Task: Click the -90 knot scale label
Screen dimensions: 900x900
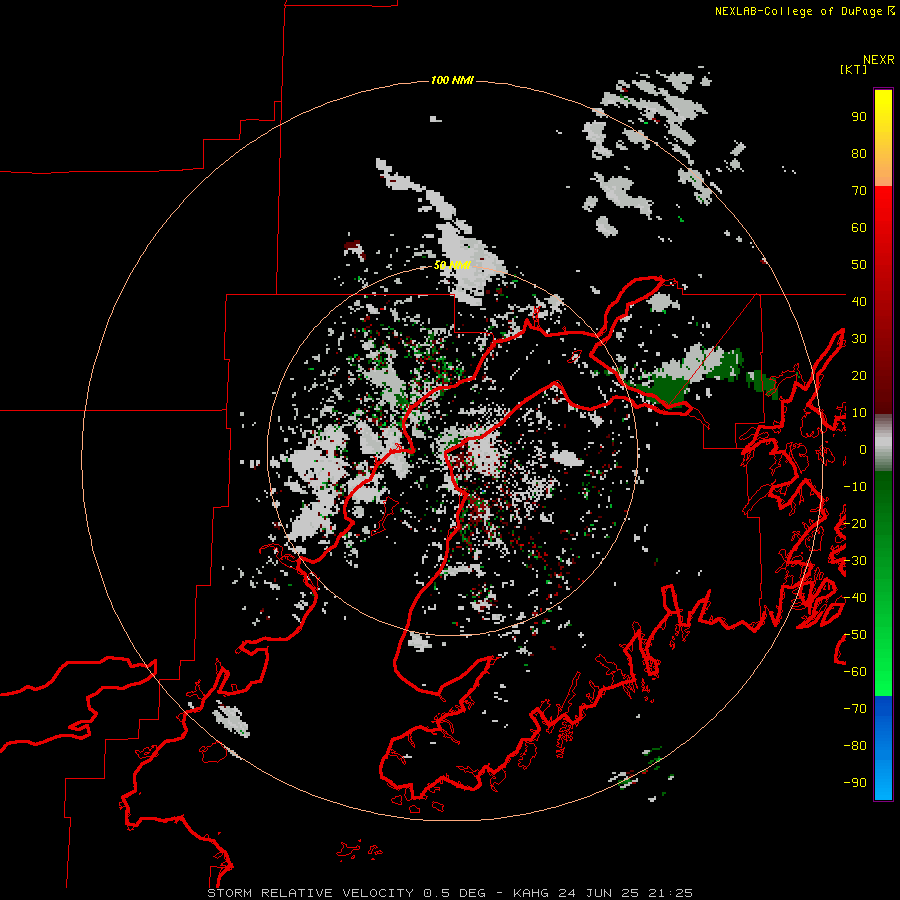Action: (855, 782)
